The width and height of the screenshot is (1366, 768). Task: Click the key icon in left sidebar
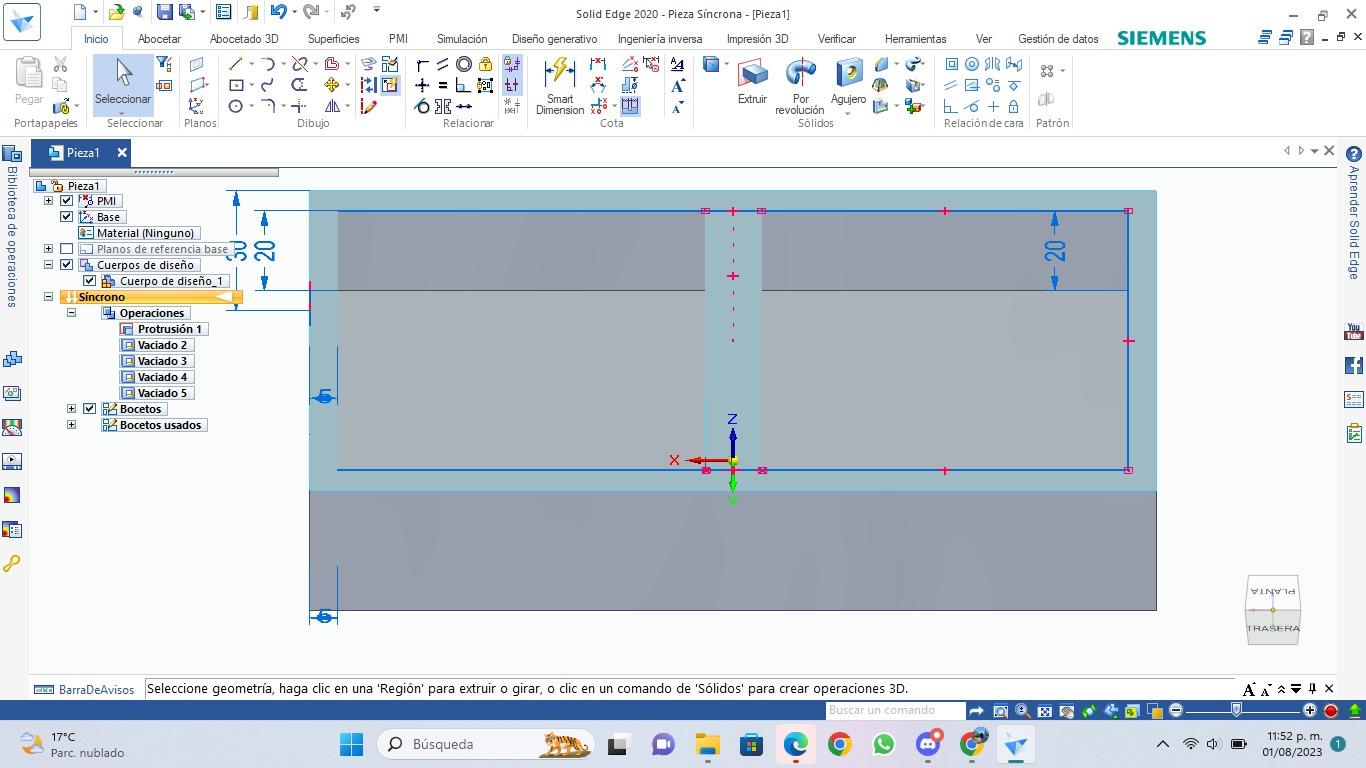point(12,564)
